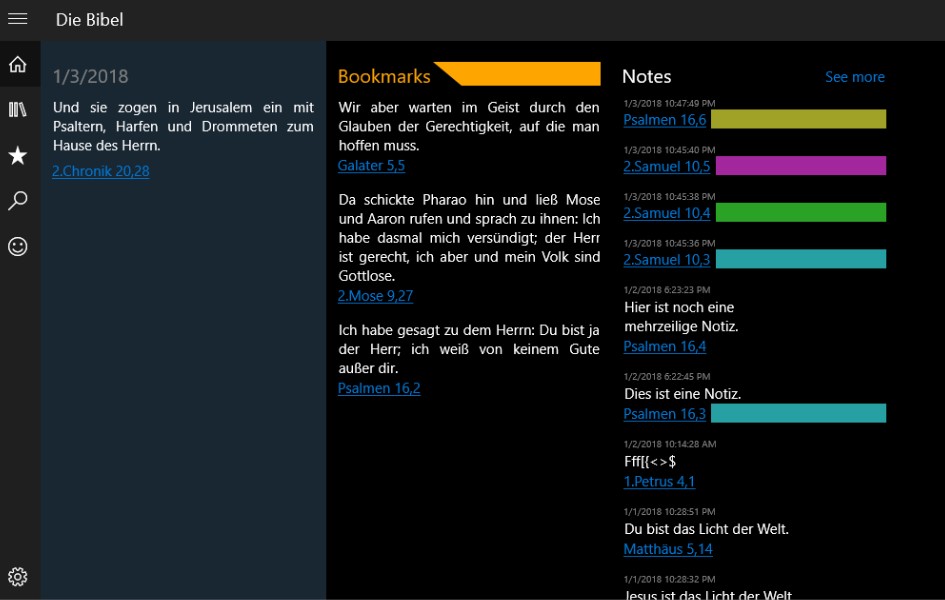945x600 pixels.
Task: Select the Notes section heading
Action: 646,77
